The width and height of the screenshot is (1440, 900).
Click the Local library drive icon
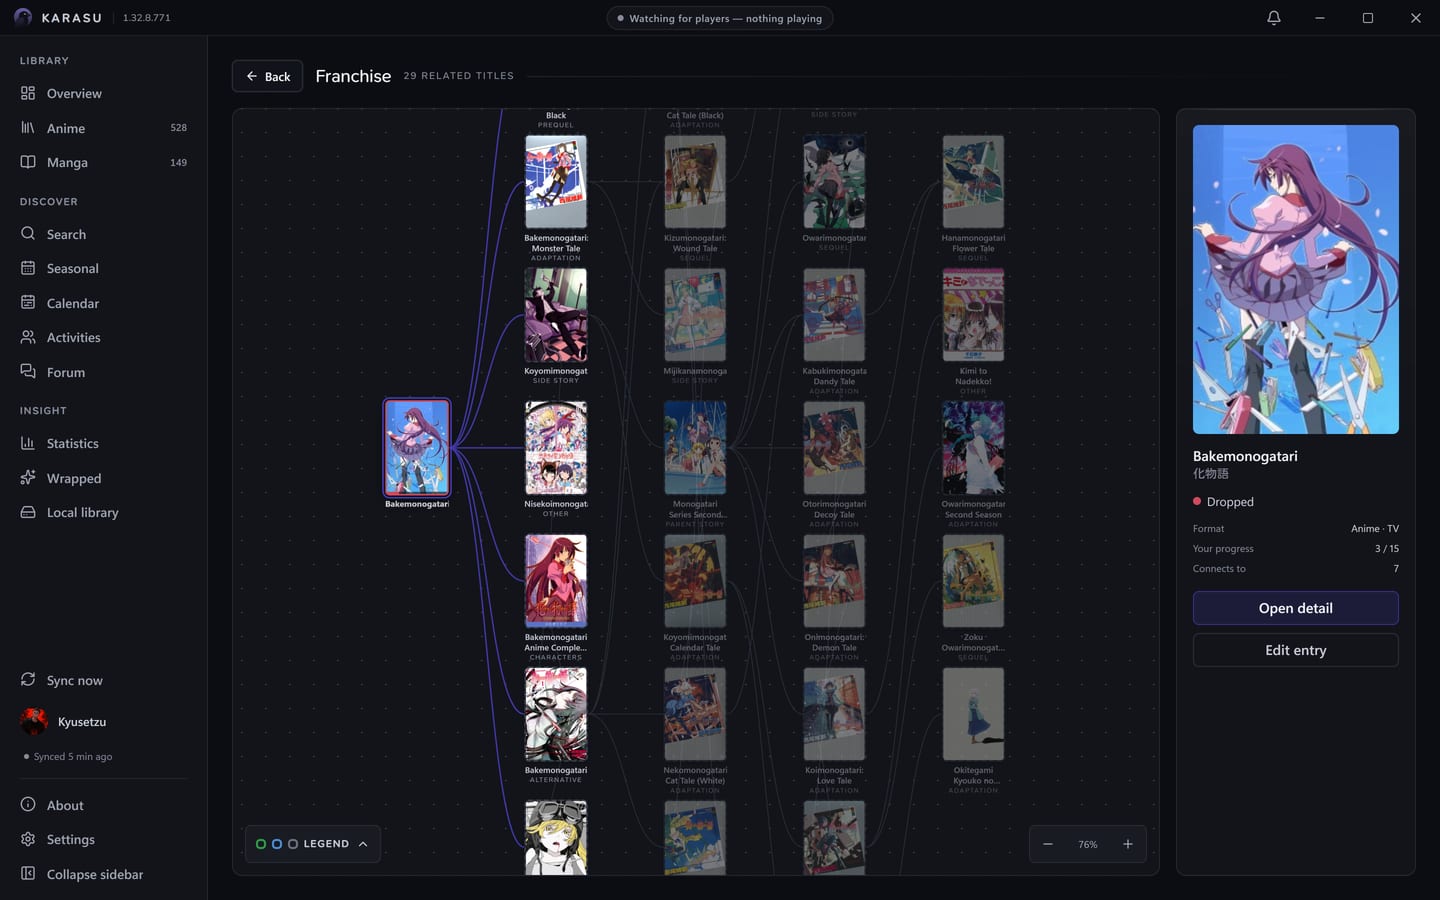(28, 512)
